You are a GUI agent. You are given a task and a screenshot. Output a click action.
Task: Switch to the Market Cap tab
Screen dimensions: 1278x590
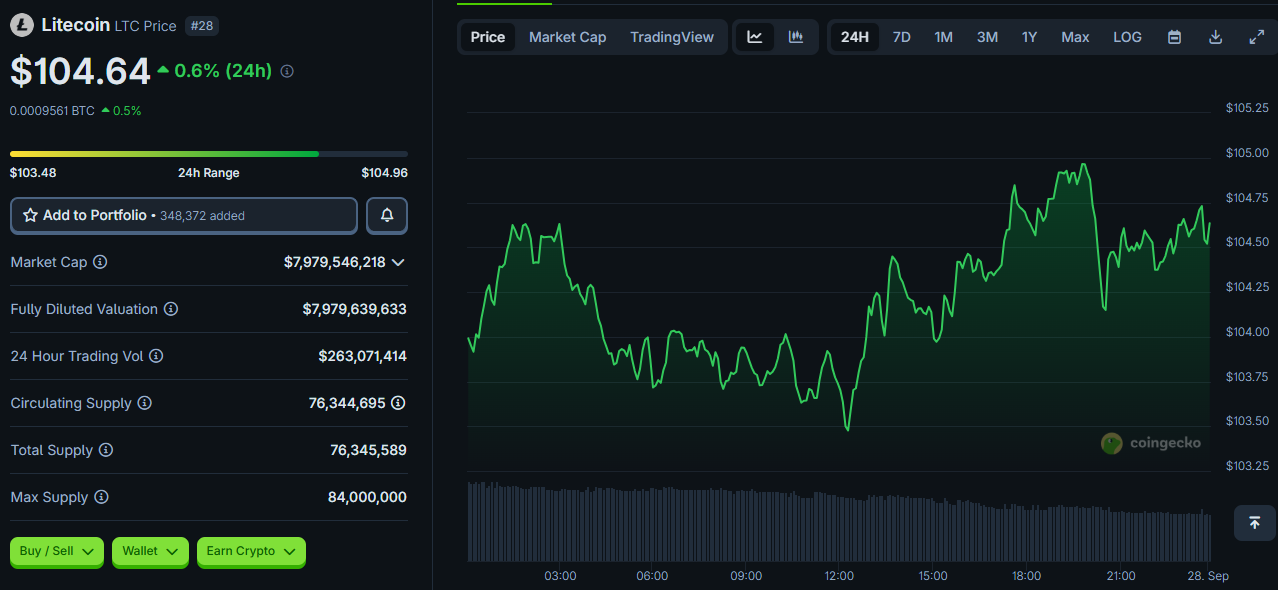click(x=567, y=37)
